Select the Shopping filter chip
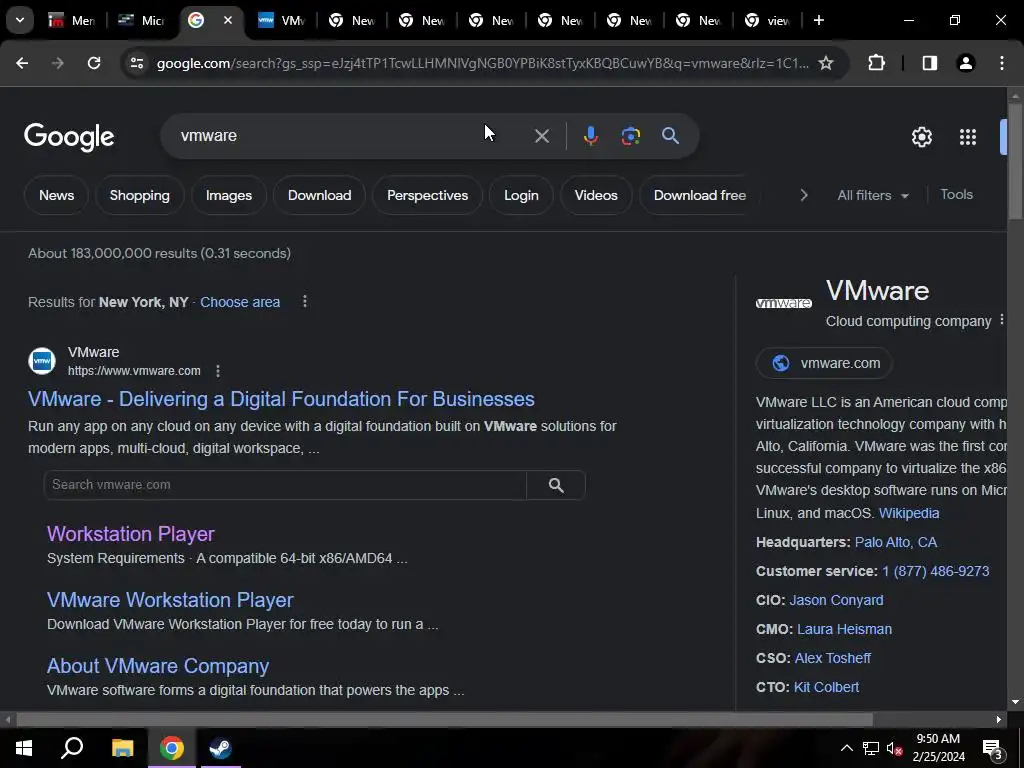Screen dimensions: 1024x768 pyautogui.click(x=140, y=195)
